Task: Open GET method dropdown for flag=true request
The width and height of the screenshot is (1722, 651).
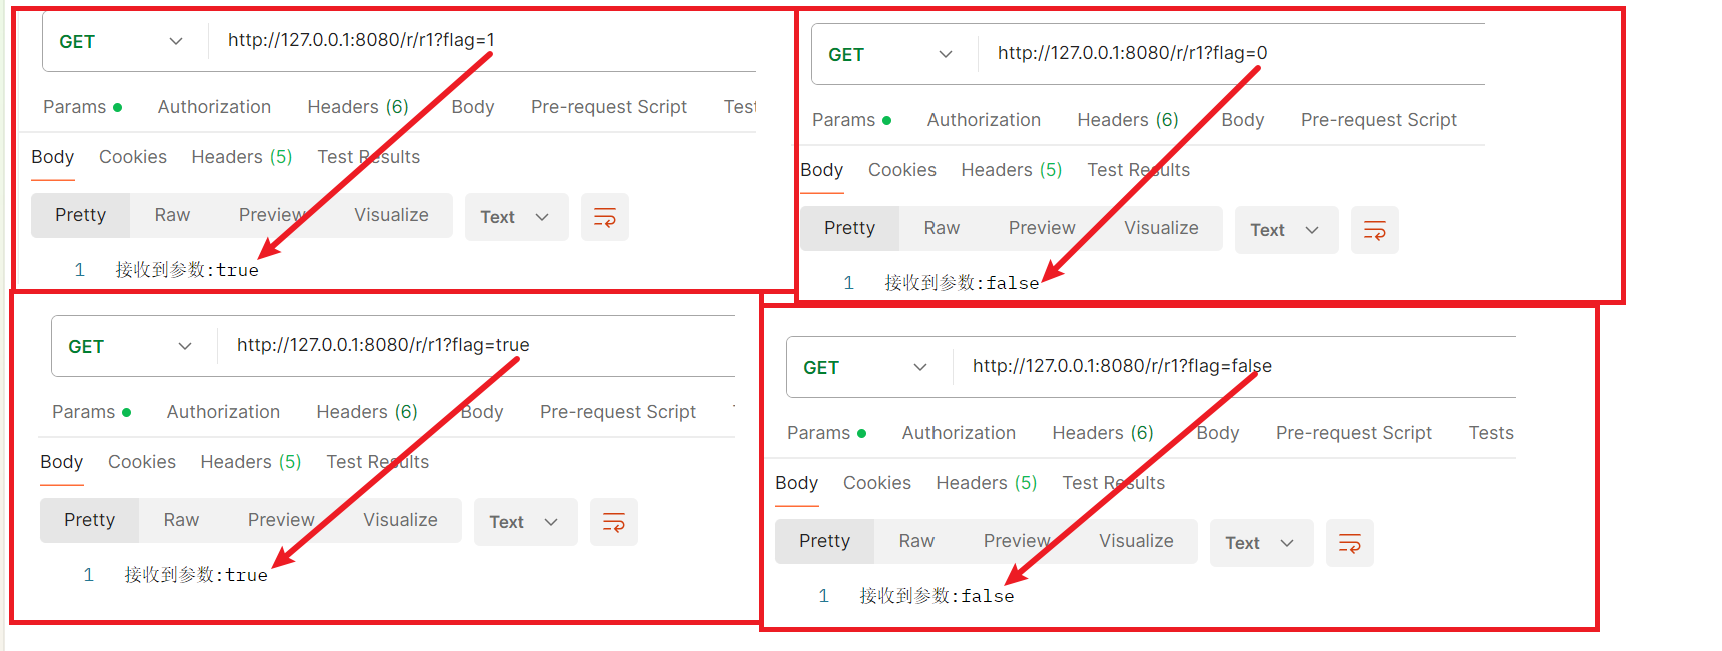Action: [131, 347]
